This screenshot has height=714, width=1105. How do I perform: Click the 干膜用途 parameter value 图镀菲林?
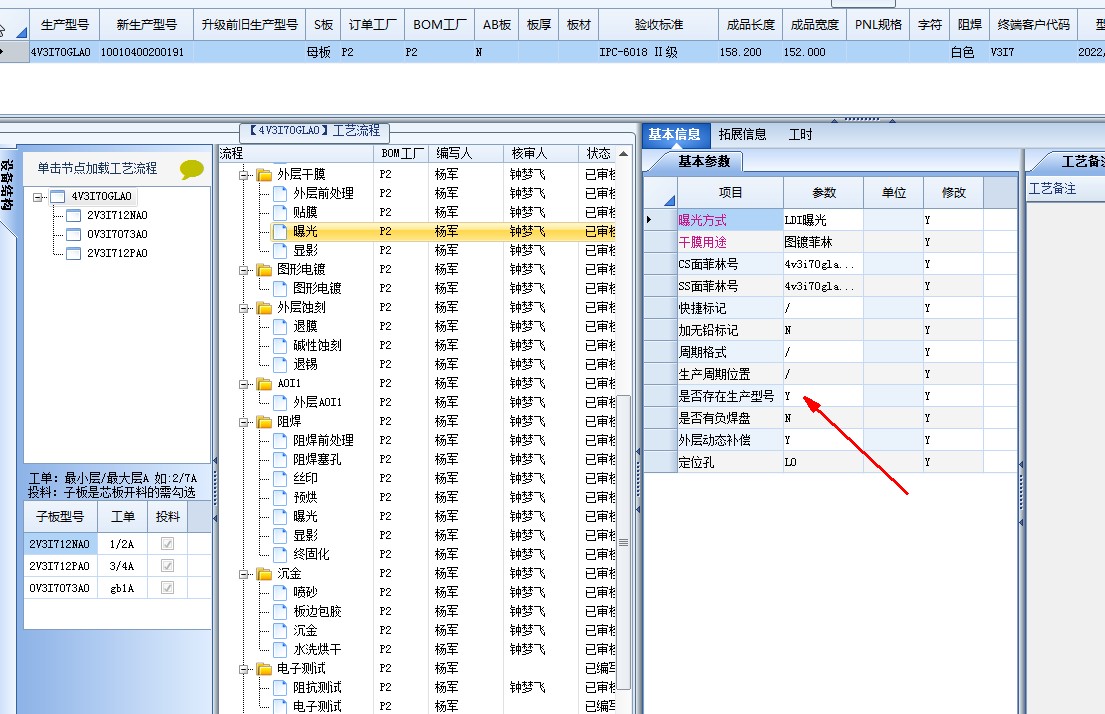(823, 242)
